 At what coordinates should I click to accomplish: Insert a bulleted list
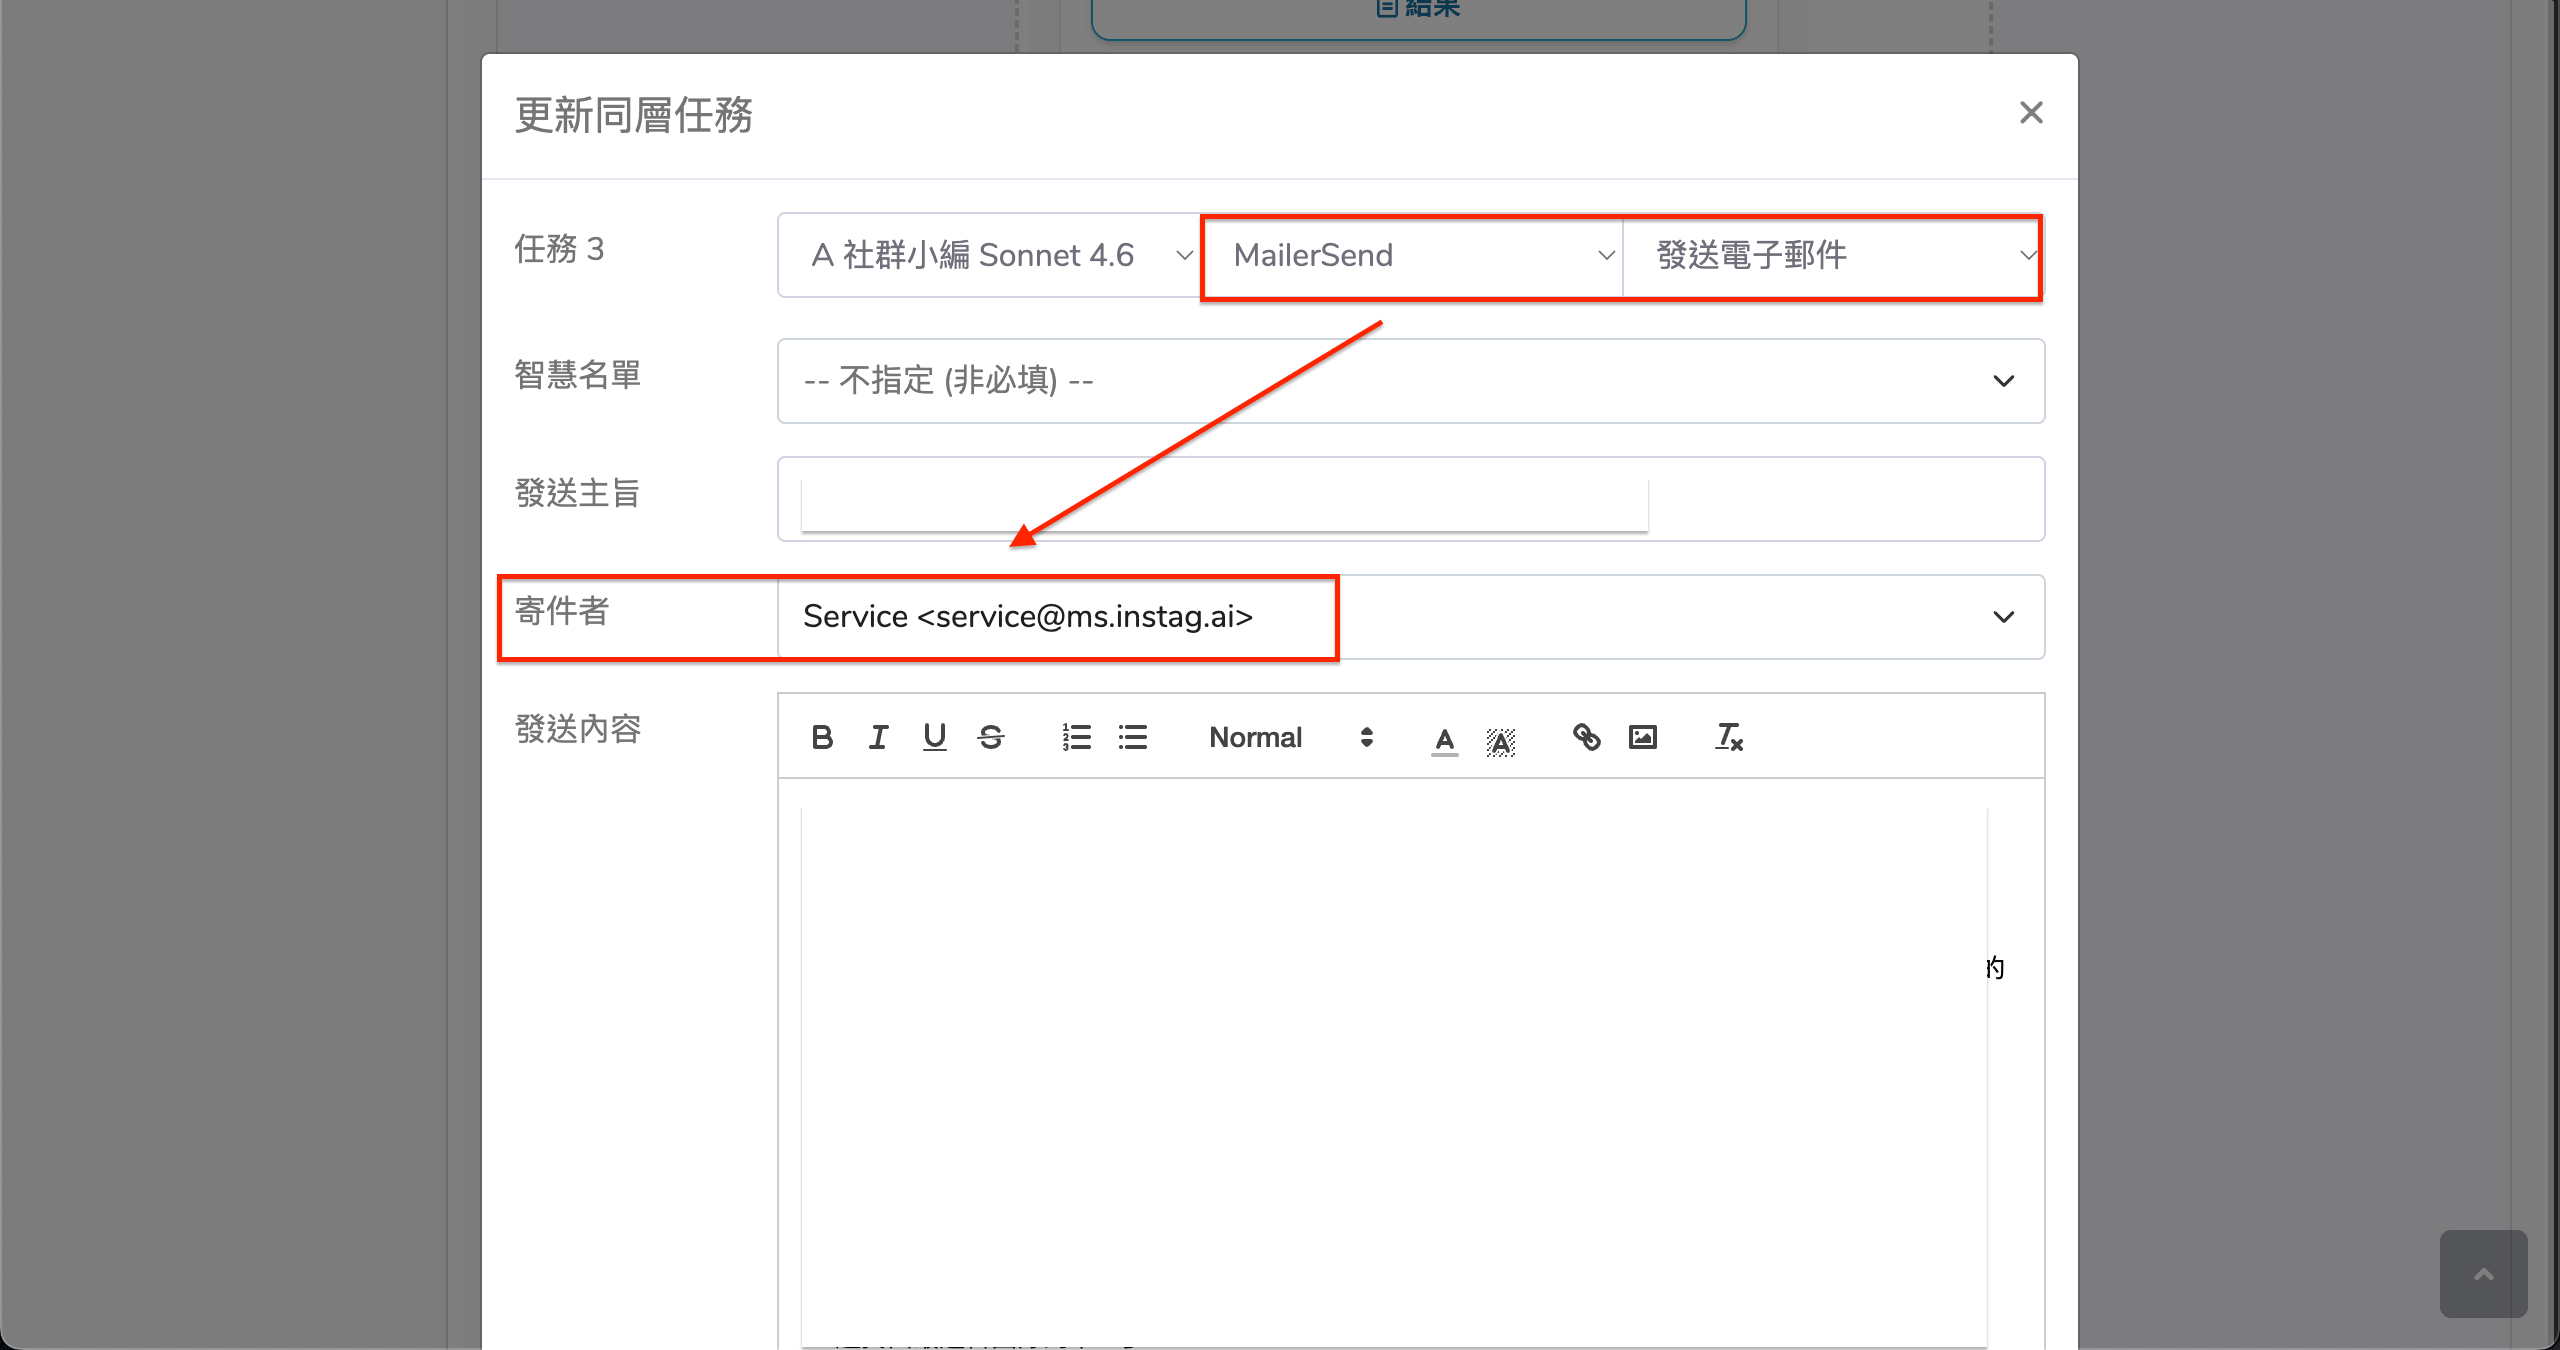pos(1132,738)
